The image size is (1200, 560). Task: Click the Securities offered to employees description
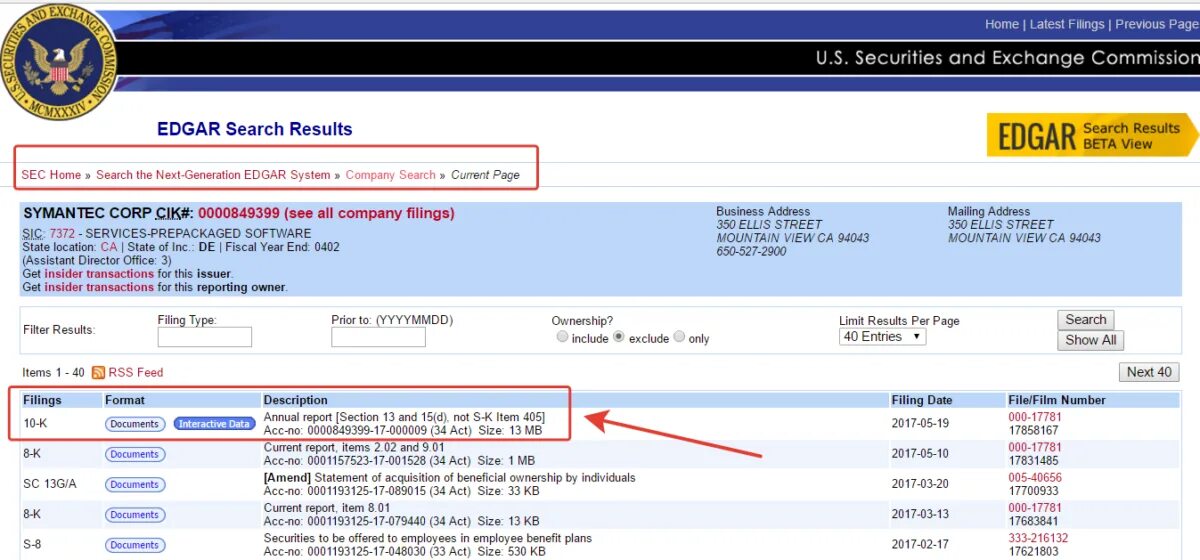428,538
